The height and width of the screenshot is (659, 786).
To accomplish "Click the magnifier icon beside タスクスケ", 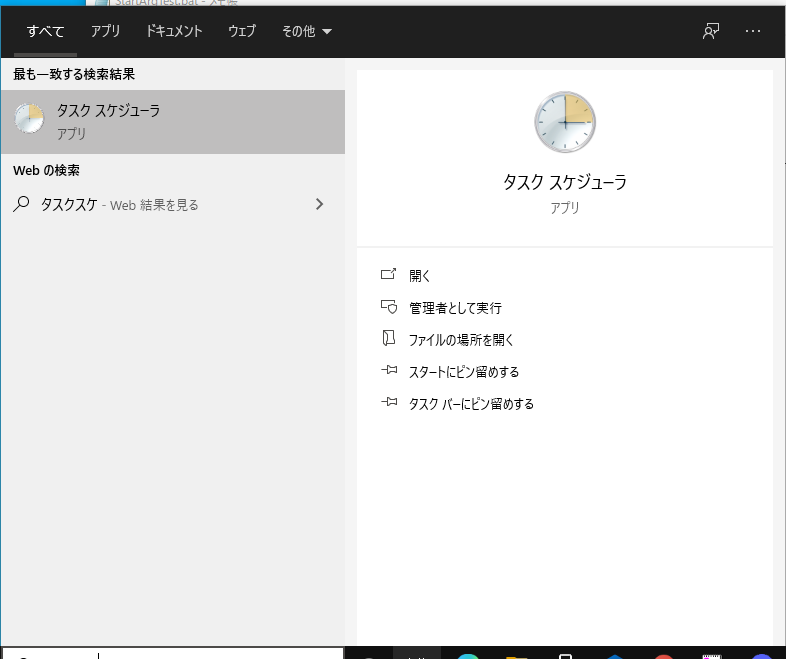I will pyautogui.click(x=21, y=204).
